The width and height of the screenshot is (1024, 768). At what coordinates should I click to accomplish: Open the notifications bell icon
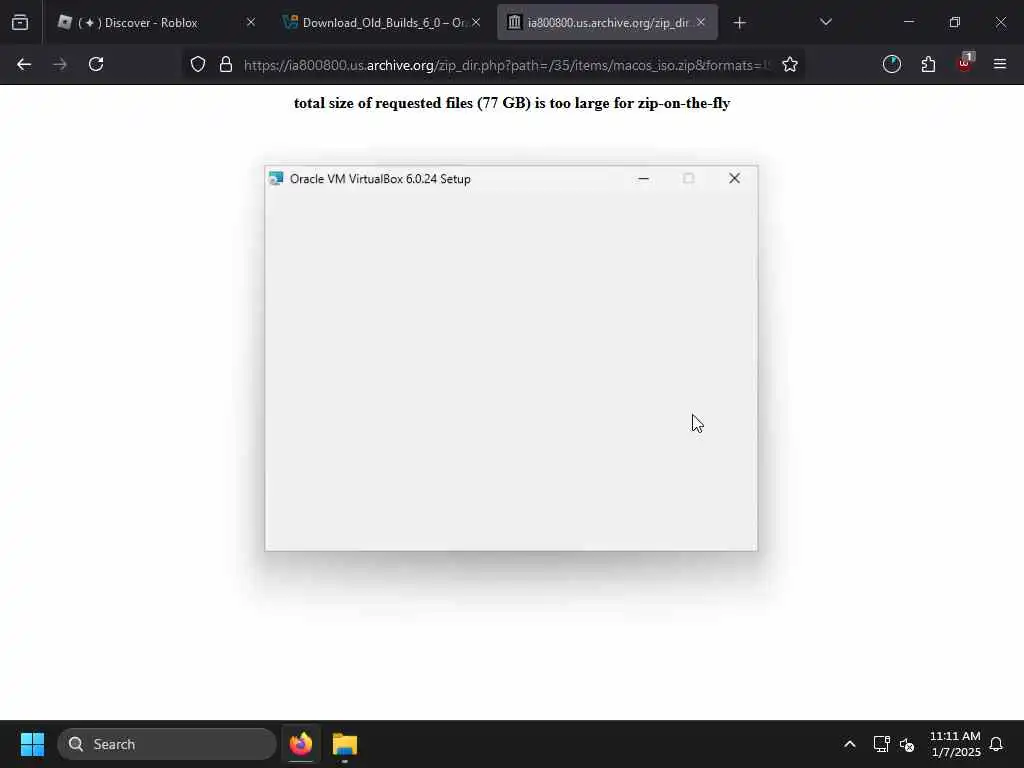pyautogui.click(x=996, y=744)
